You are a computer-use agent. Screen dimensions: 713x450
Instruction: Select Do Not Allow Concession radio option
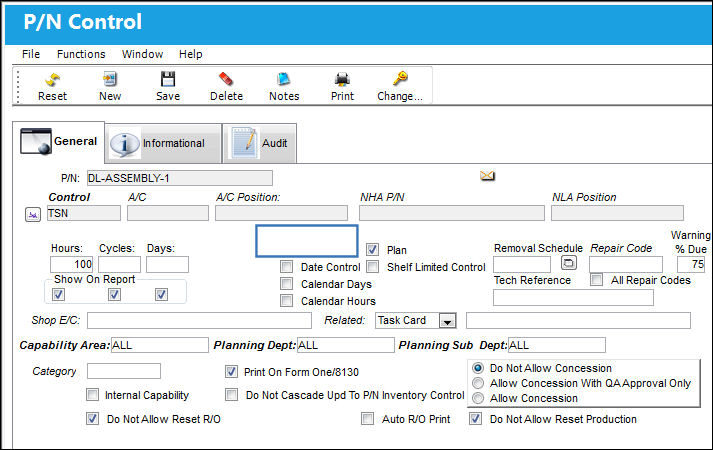(x=478, y=368)
